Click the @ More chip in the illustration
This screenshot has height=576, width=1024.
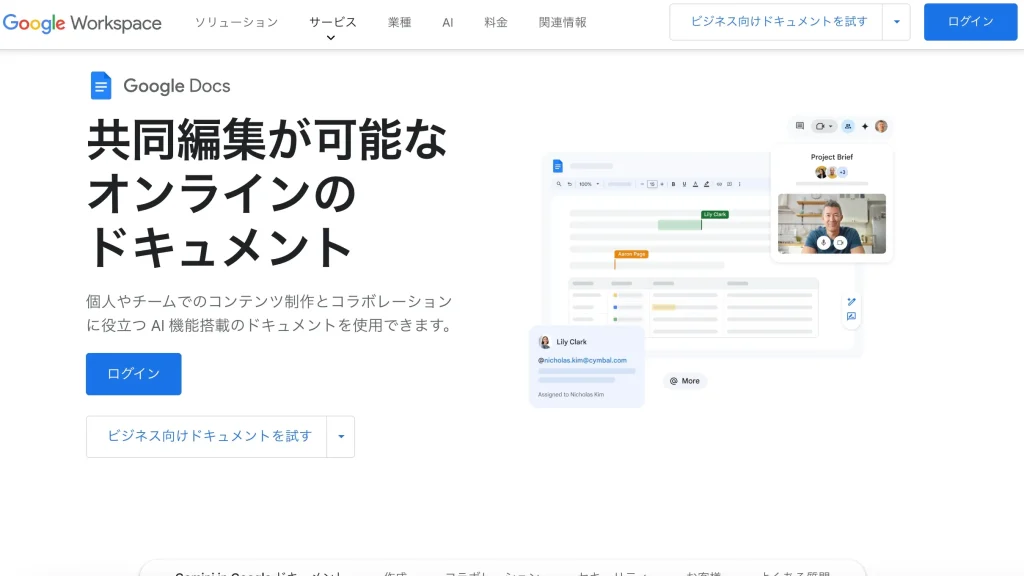[x=684, y=381]
